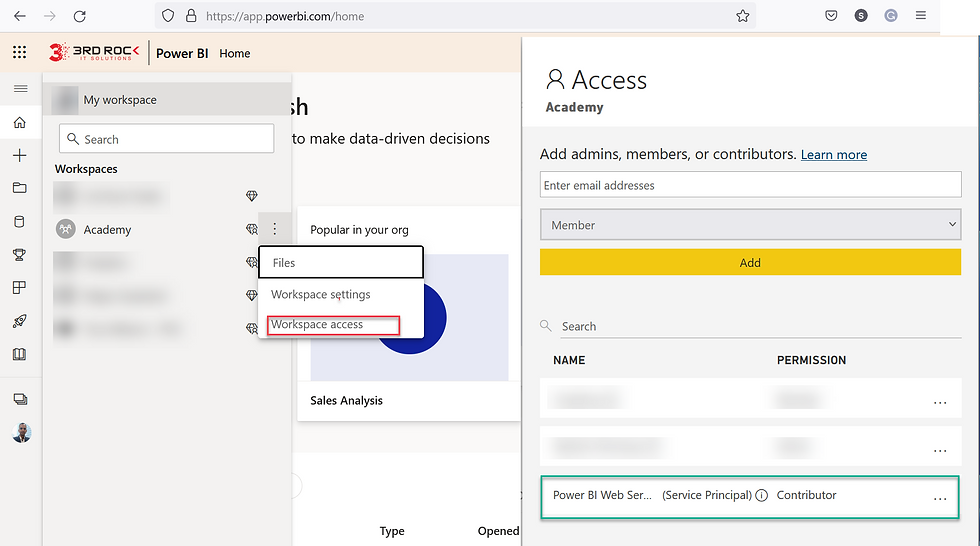Bookmark this page with the star icon
This screenshot has height=546, width=980.
(742, 16)
